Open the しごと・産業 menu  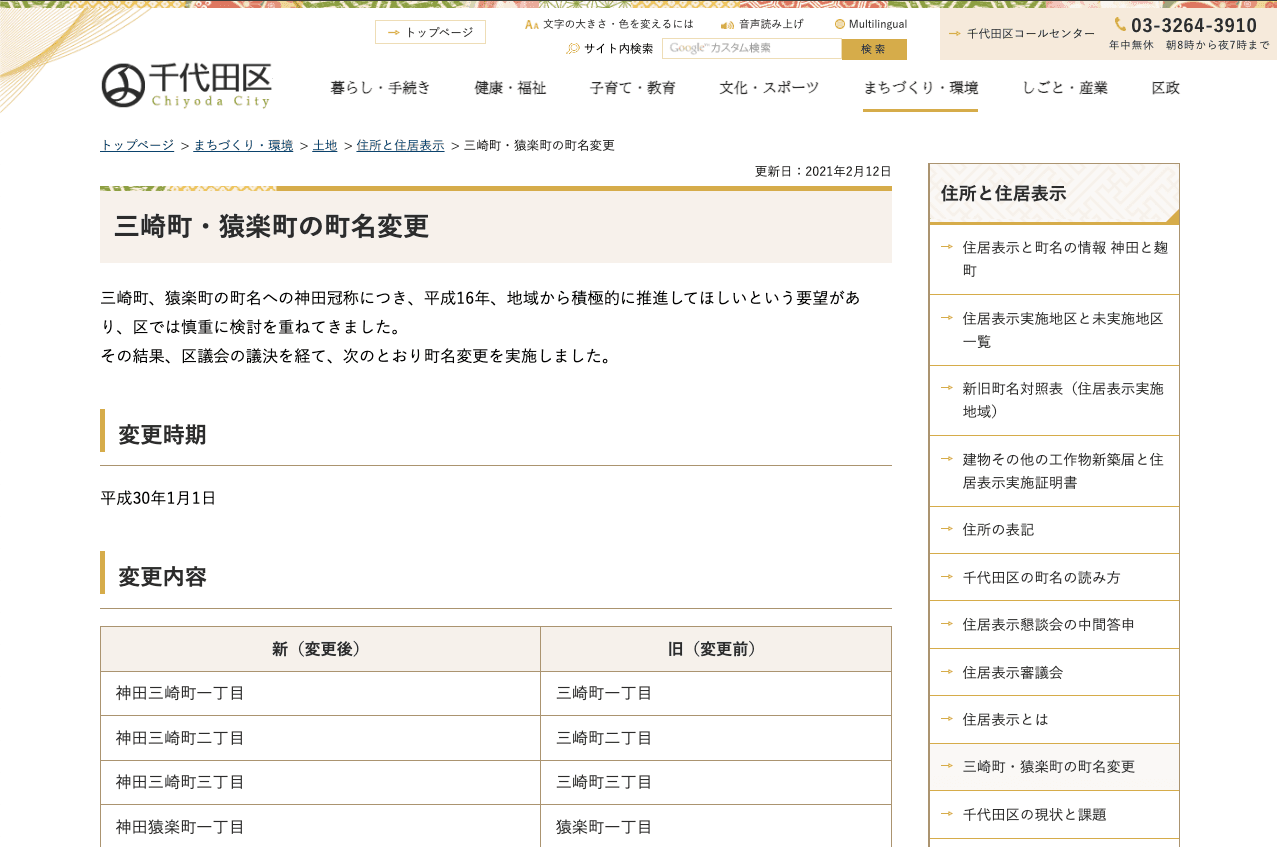coord(1064,88)
